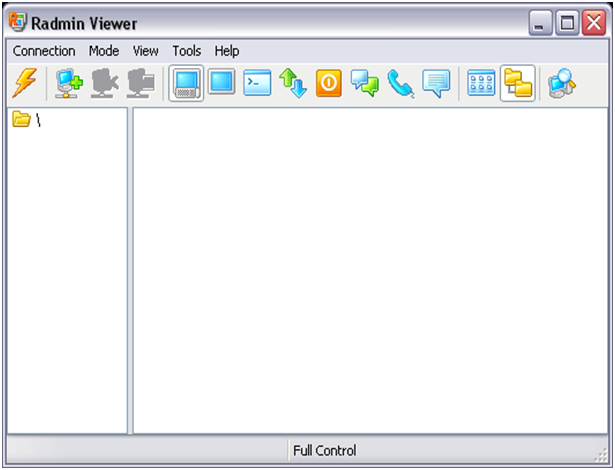Viewport: 615px width, 470px height.
Task: Select Full Control mode toolbar icon
Action: pos(186,83)
